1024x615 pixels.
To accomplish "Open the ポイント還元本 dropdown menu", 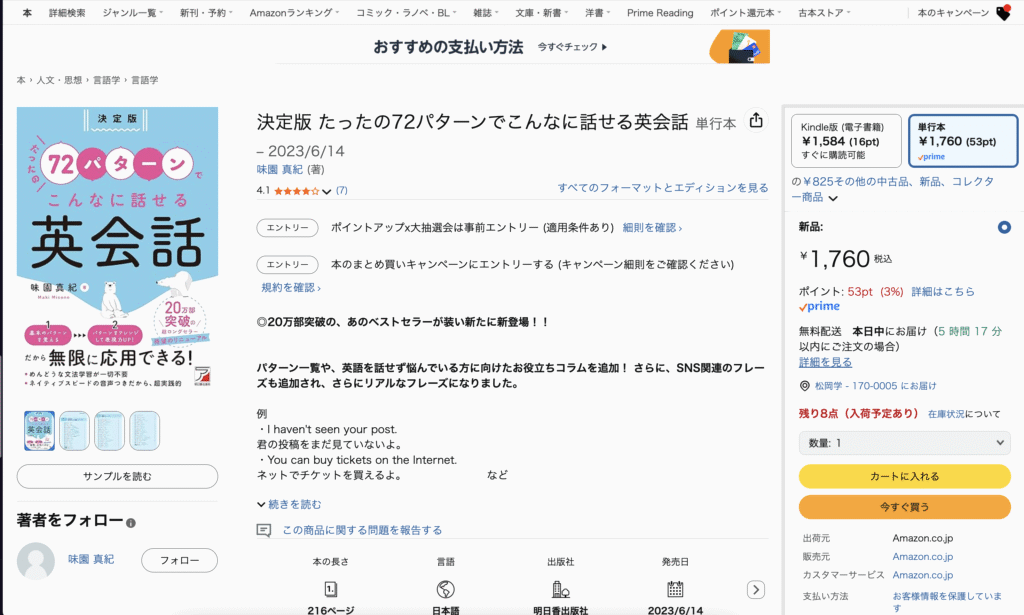I will [x=745, y=13].
